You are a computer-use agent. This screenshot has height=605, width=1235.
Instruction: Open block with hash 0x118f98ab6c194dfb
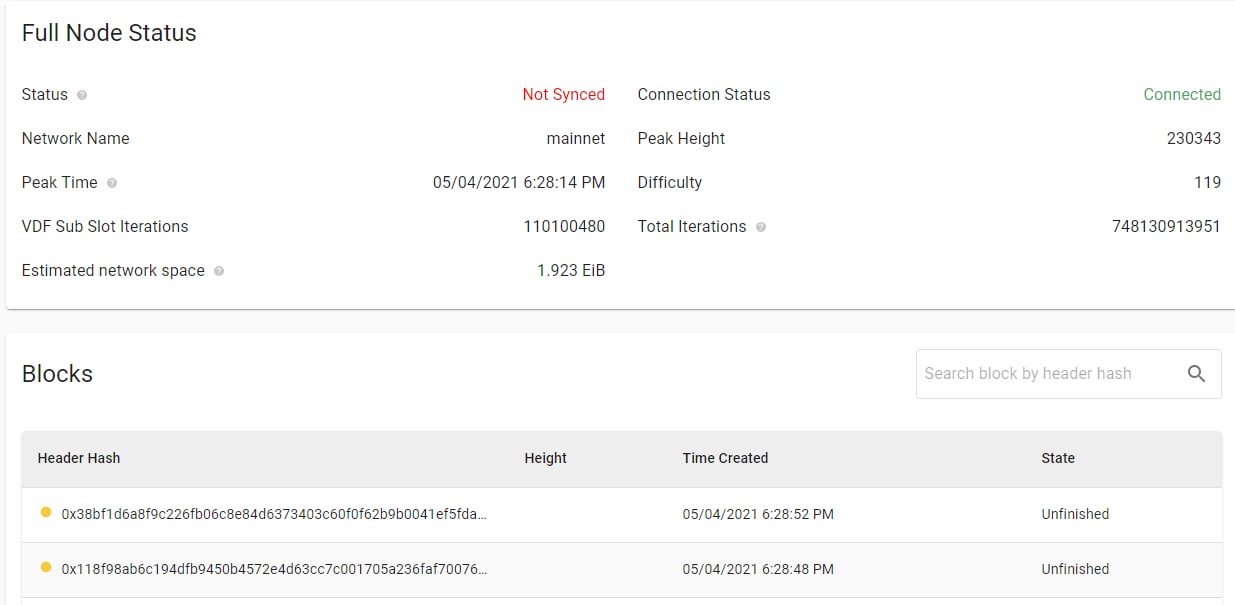tap(274, 569)
